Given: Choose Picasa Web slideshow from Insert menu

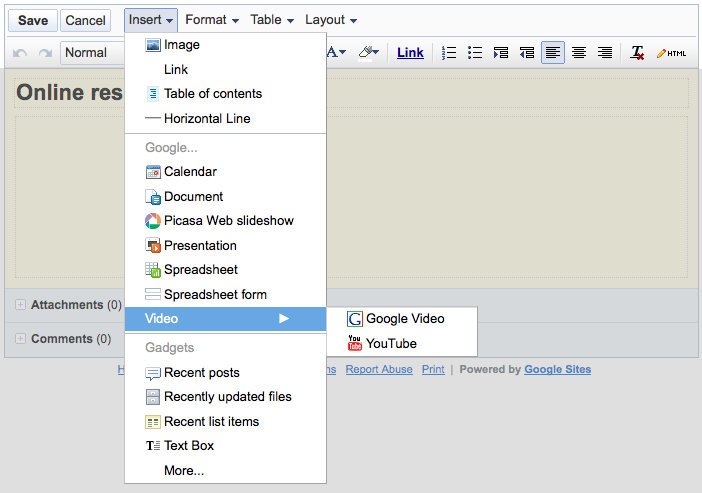Looking at the screenshot, I should pyautogui.click(x=228, y=221).
